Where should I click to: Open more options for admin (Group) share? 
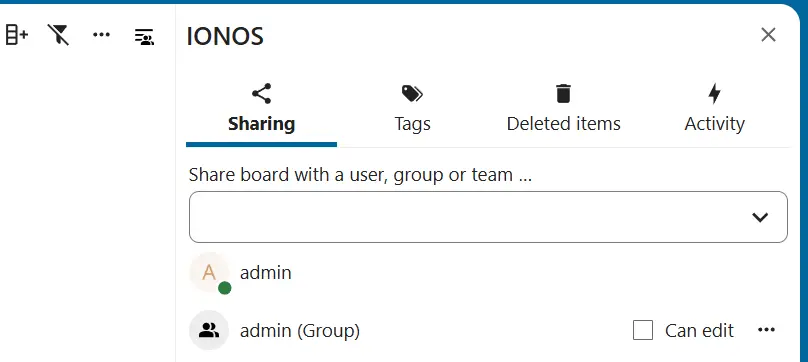click(766, 330)
